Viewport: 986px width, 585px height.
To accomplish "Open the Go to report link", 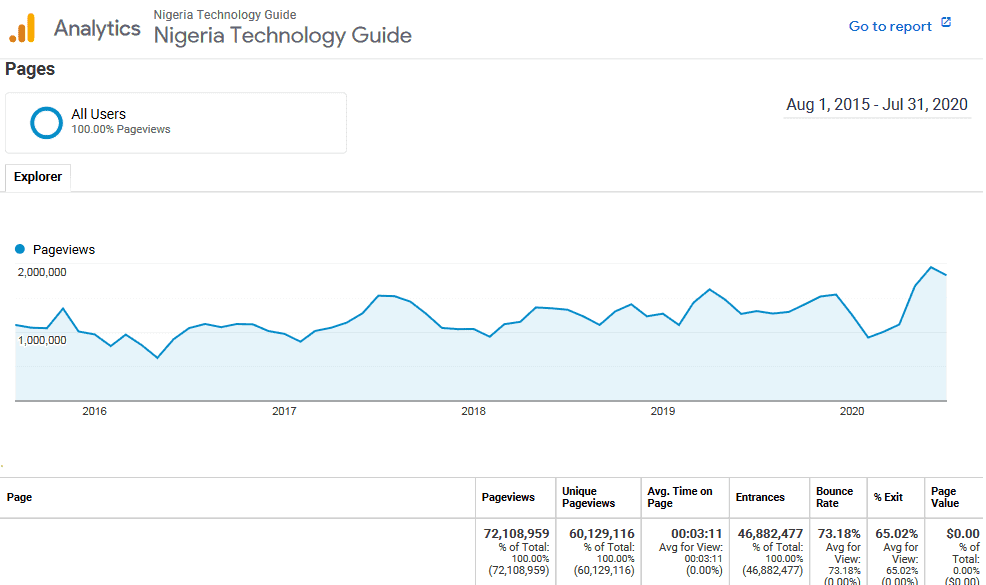I will [x=890, y=26].
